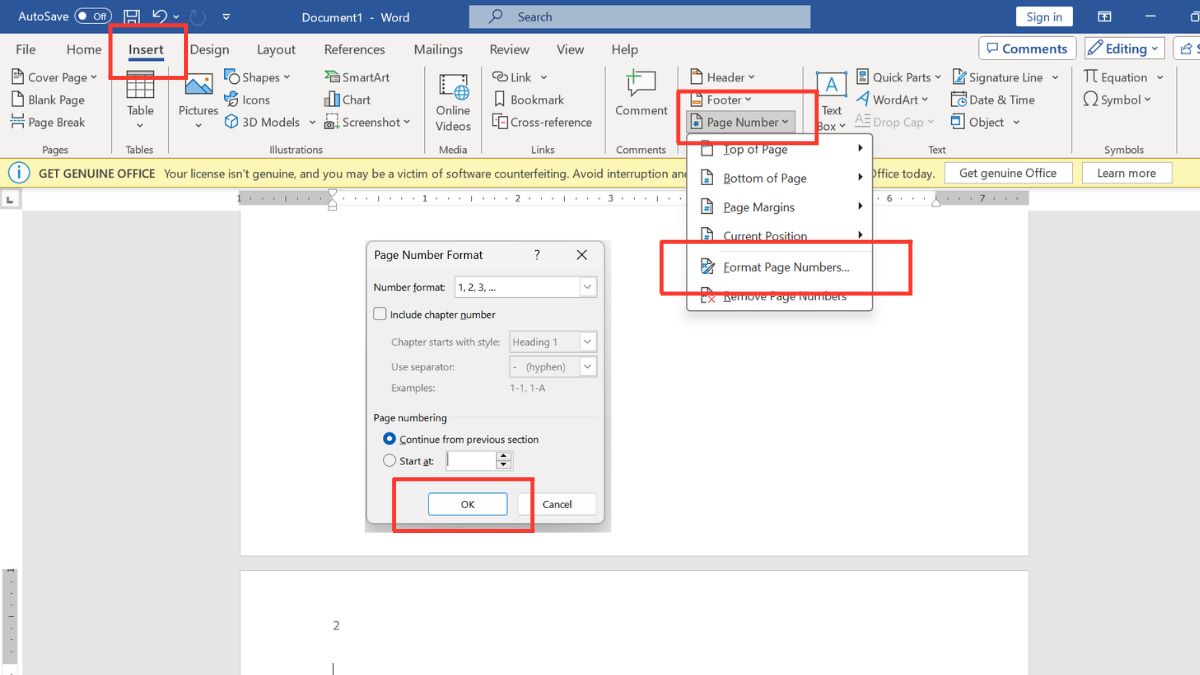The height and width of the screenshot is (675, 1200).
Task: Toggle the AutoSave switch
Action: click(93, 16)
